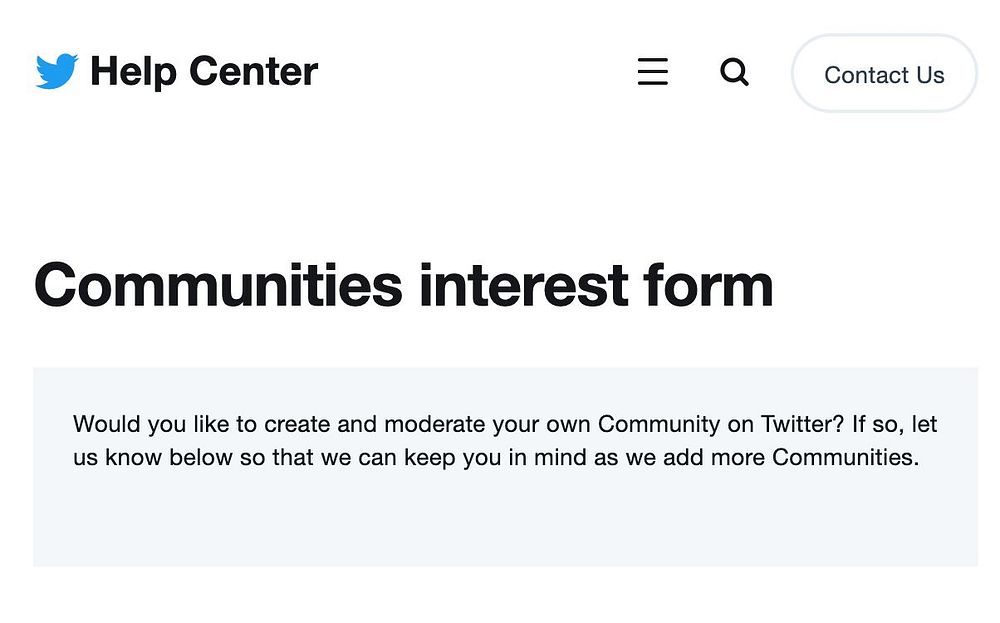Click the Communities interest form heading
Image resolution: width=1000 pixels, height=623 pixels.
coord(403,284)
